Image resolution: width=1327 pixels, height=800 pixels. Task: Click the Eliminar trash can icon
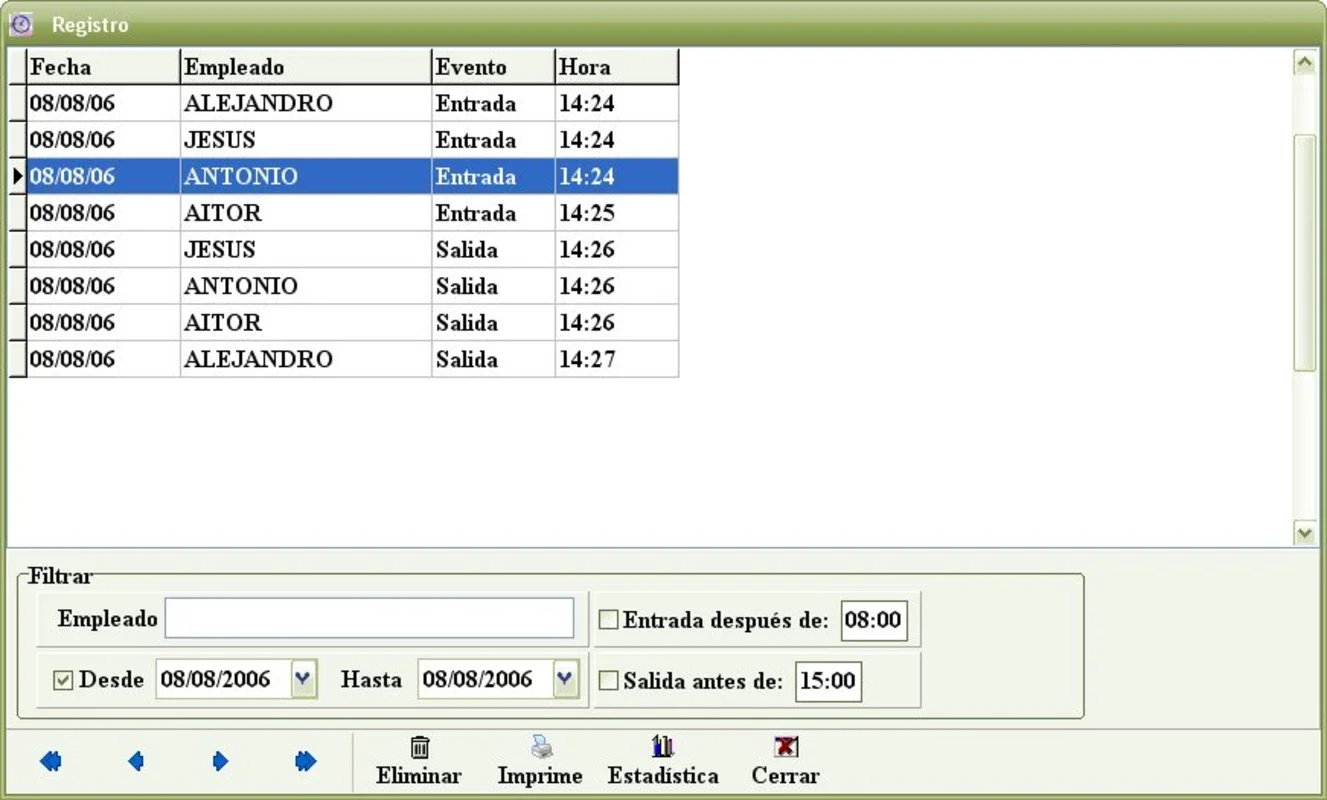(420, 747)
